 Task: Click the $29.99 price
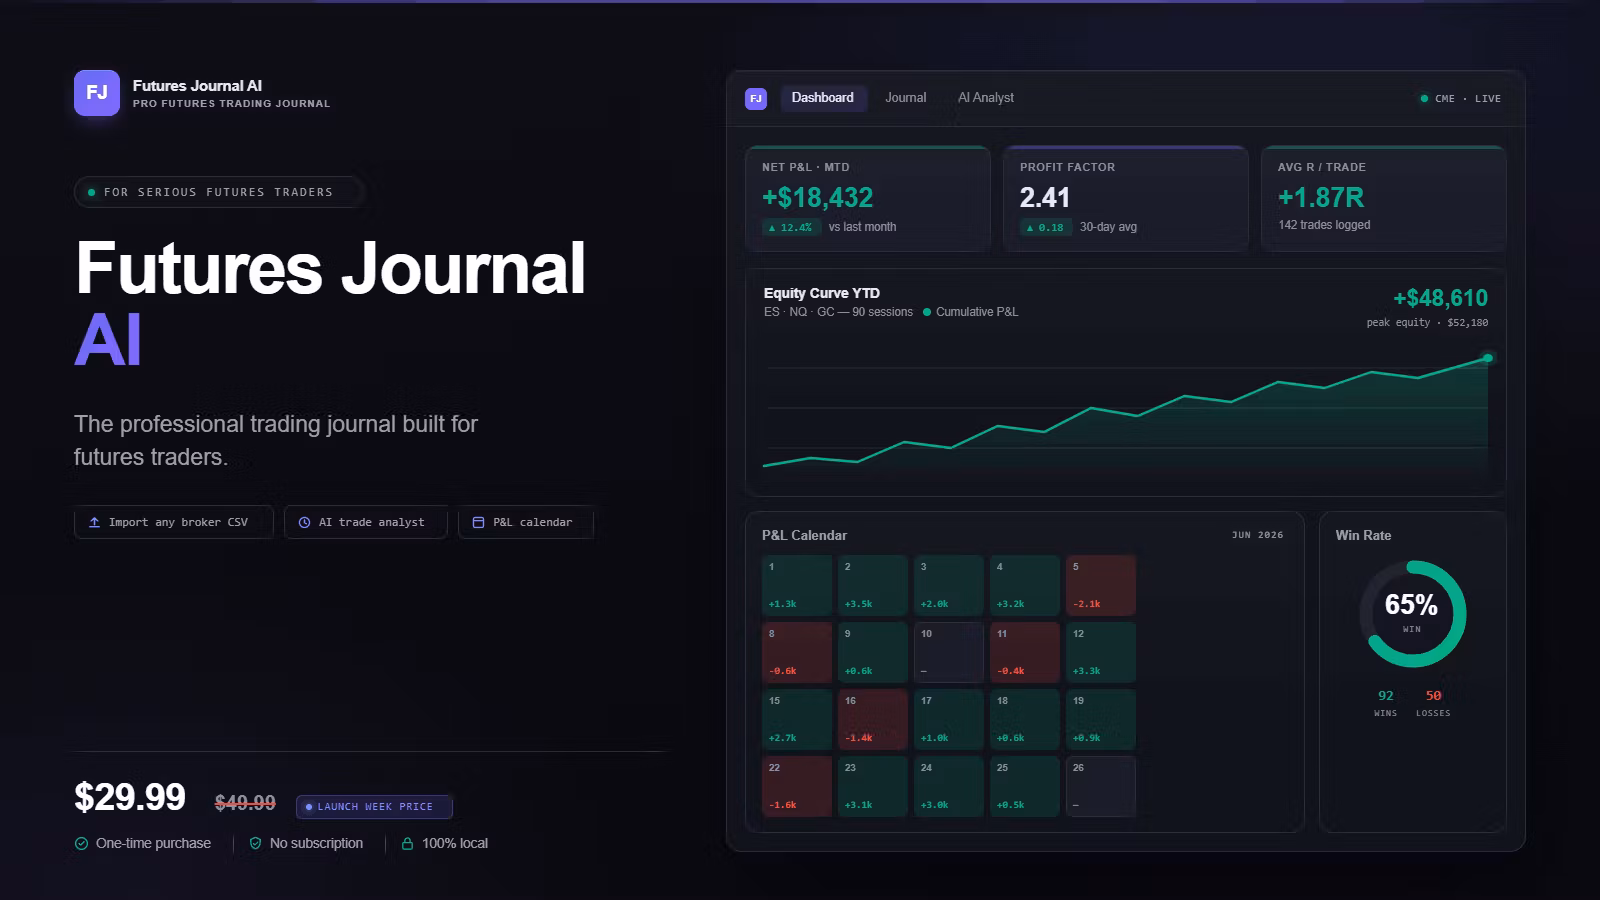click(130, 797)
